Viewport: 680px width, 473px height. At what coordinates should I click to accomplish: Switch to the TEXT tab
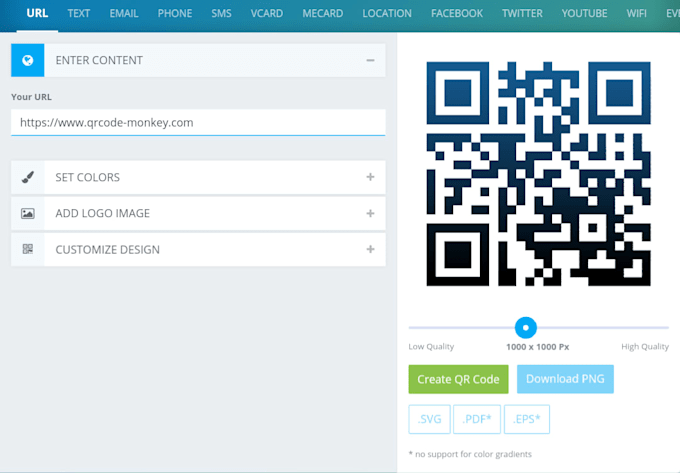[x=78, y=13]
